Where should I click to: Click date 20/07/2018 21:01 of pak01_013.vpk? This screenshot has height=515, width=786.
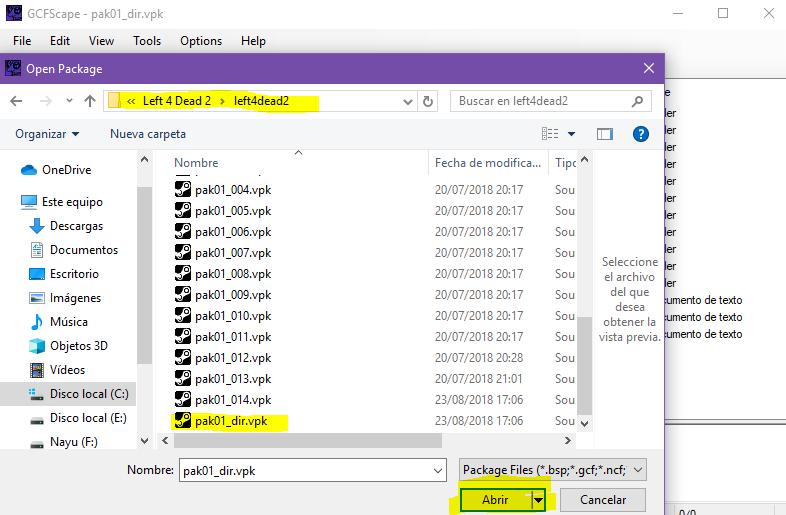[479, 379]
